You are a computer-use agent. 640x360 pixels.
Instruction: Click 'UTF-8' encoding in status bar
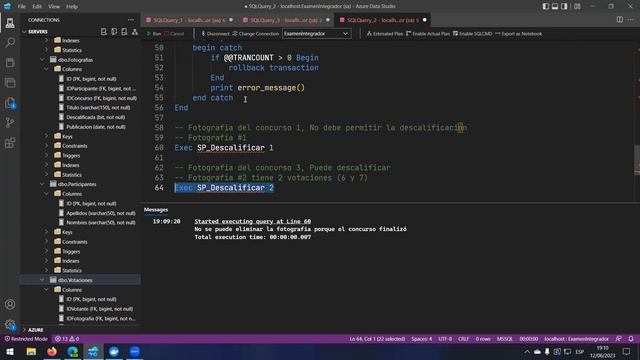tap(445, 339)
